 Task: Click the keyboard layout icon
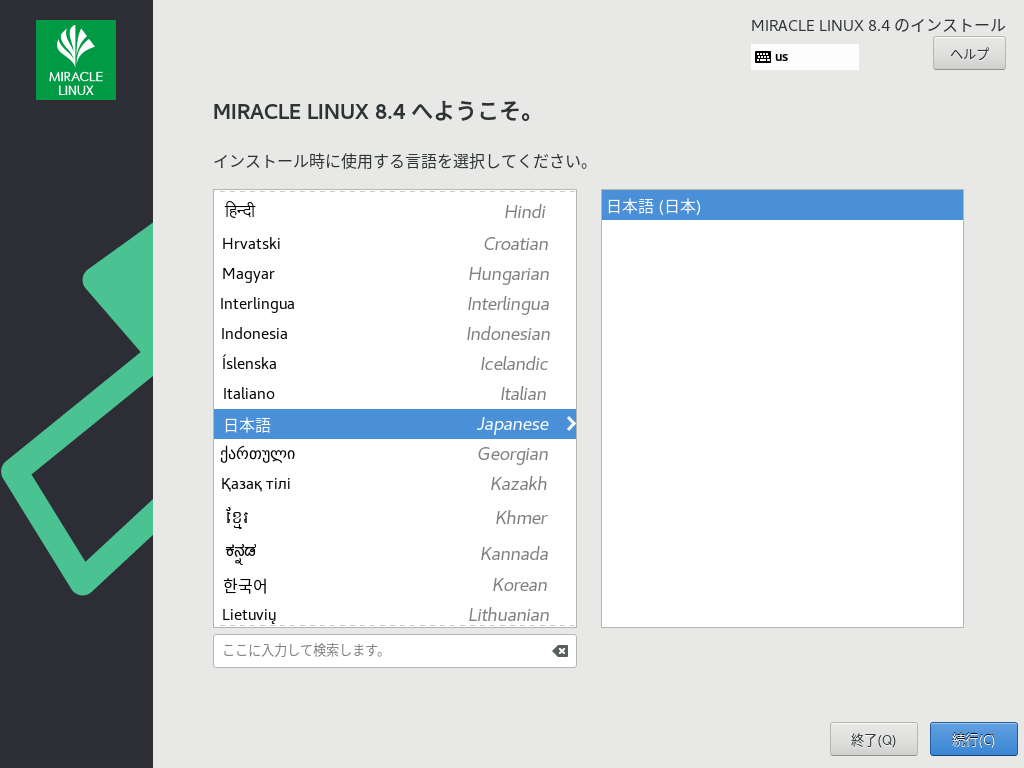pos(763,57)
